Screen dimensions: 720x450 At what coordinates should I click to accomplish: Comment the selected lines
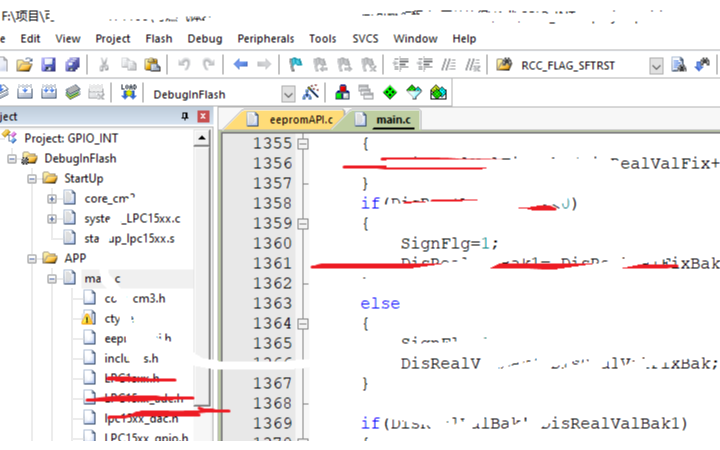point(448,65)
